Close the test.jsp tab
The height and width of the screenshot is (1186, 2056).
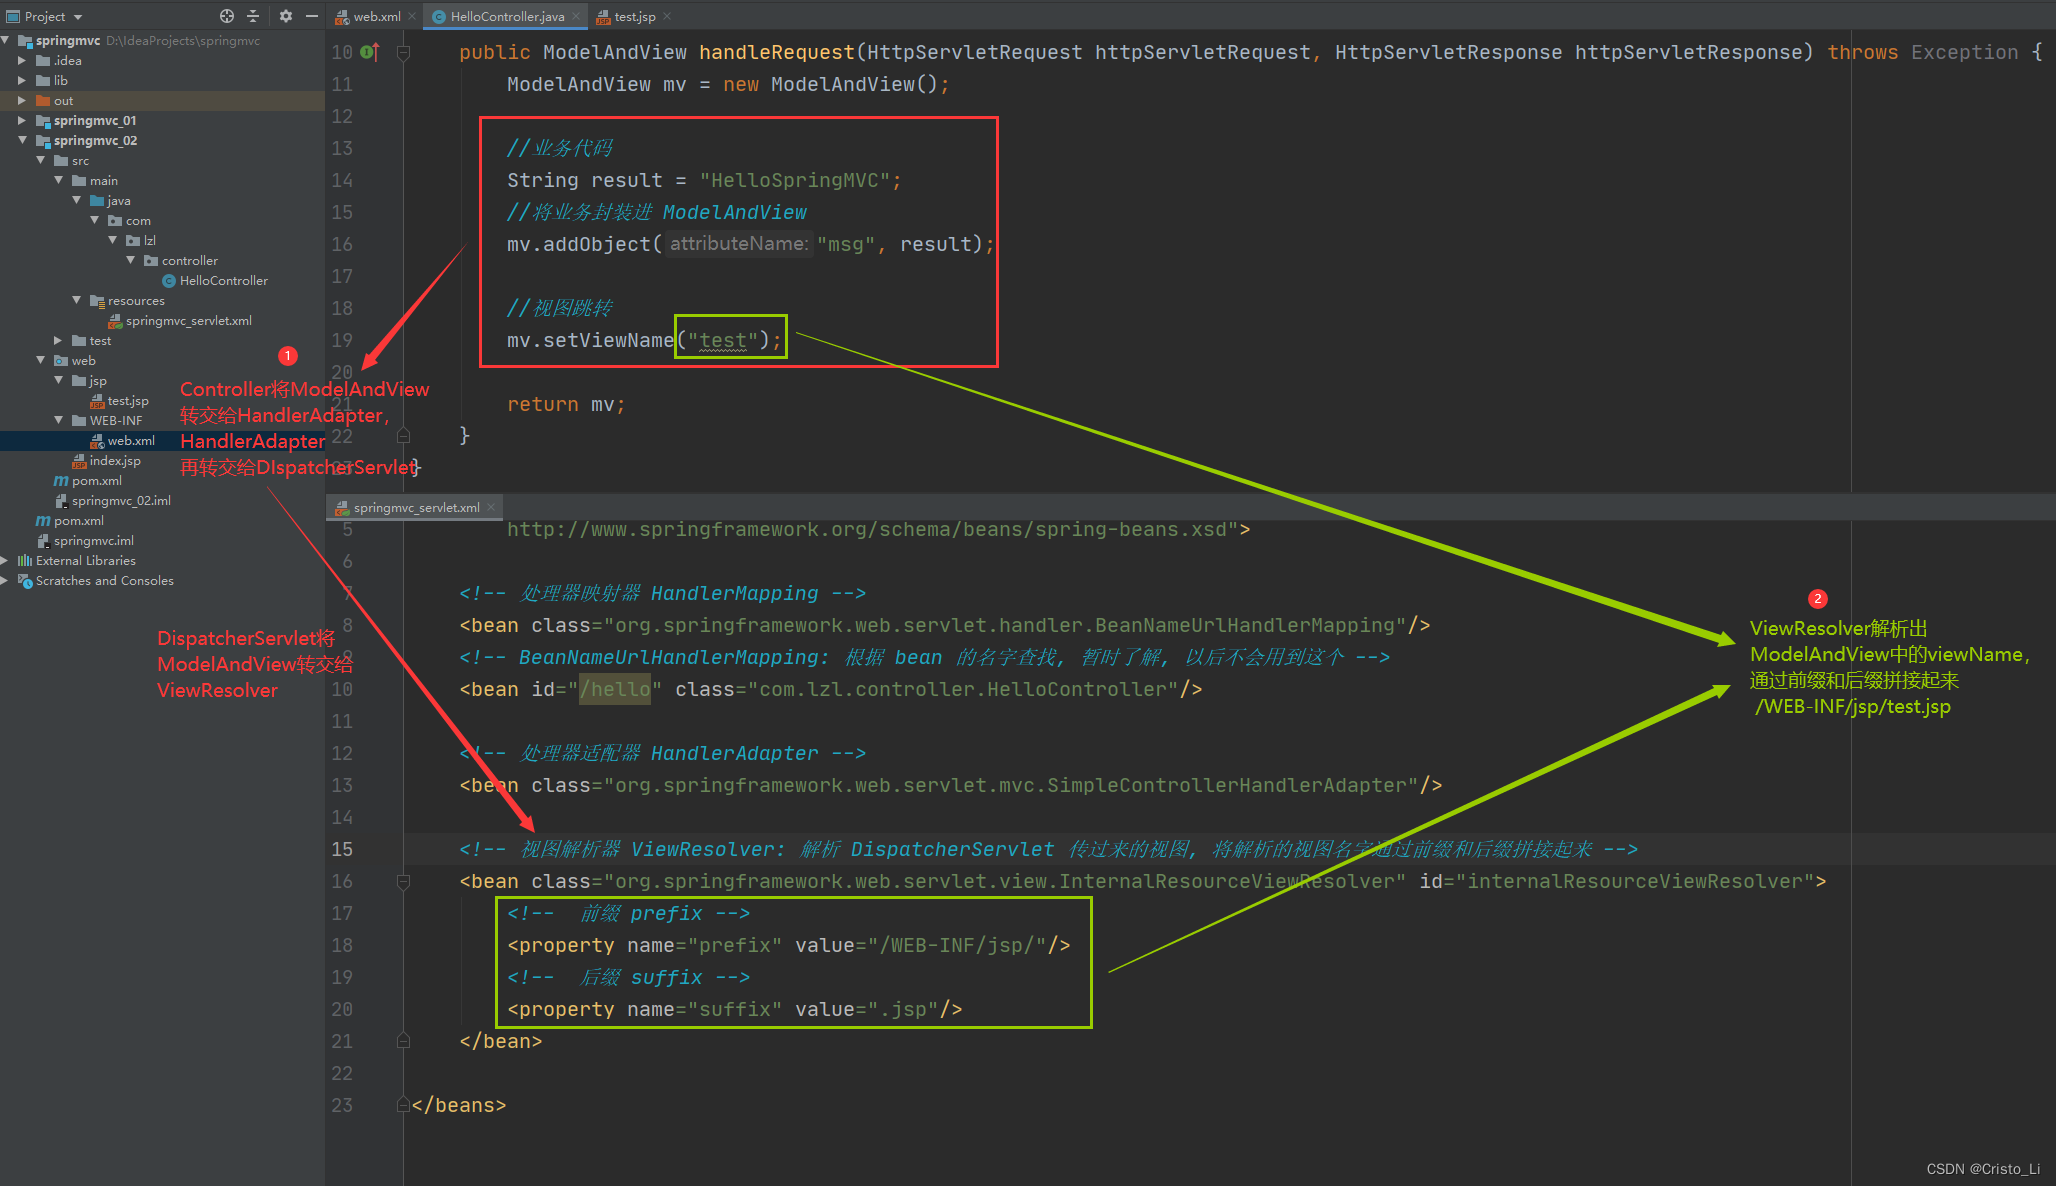(667, 16)
